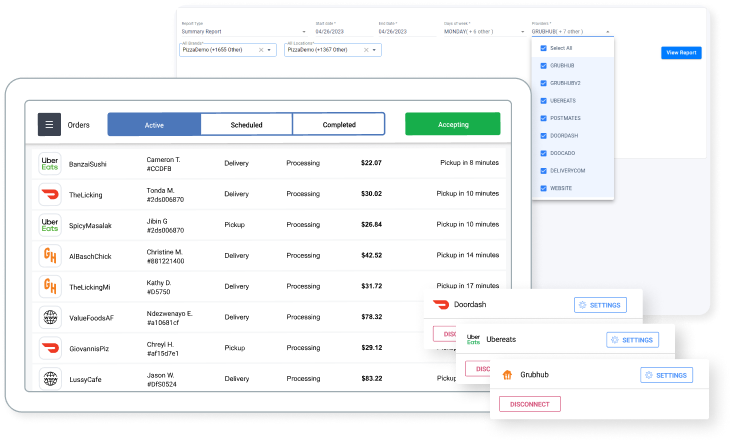Open the hamburger menu beside Orders
The image size is (733, 443).
coord(49,125)
